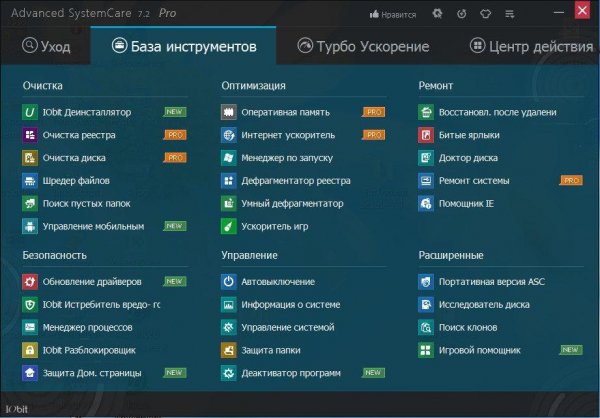Click the IObit logo at the bottom
600x418 pixels.
tap(17, 409)
